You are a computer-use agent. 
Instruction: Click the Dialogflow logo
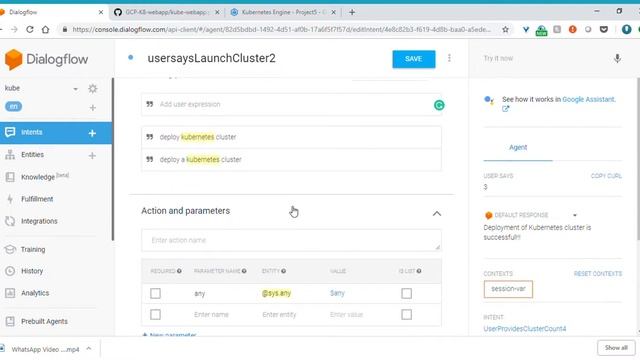[x=46, y=59]
